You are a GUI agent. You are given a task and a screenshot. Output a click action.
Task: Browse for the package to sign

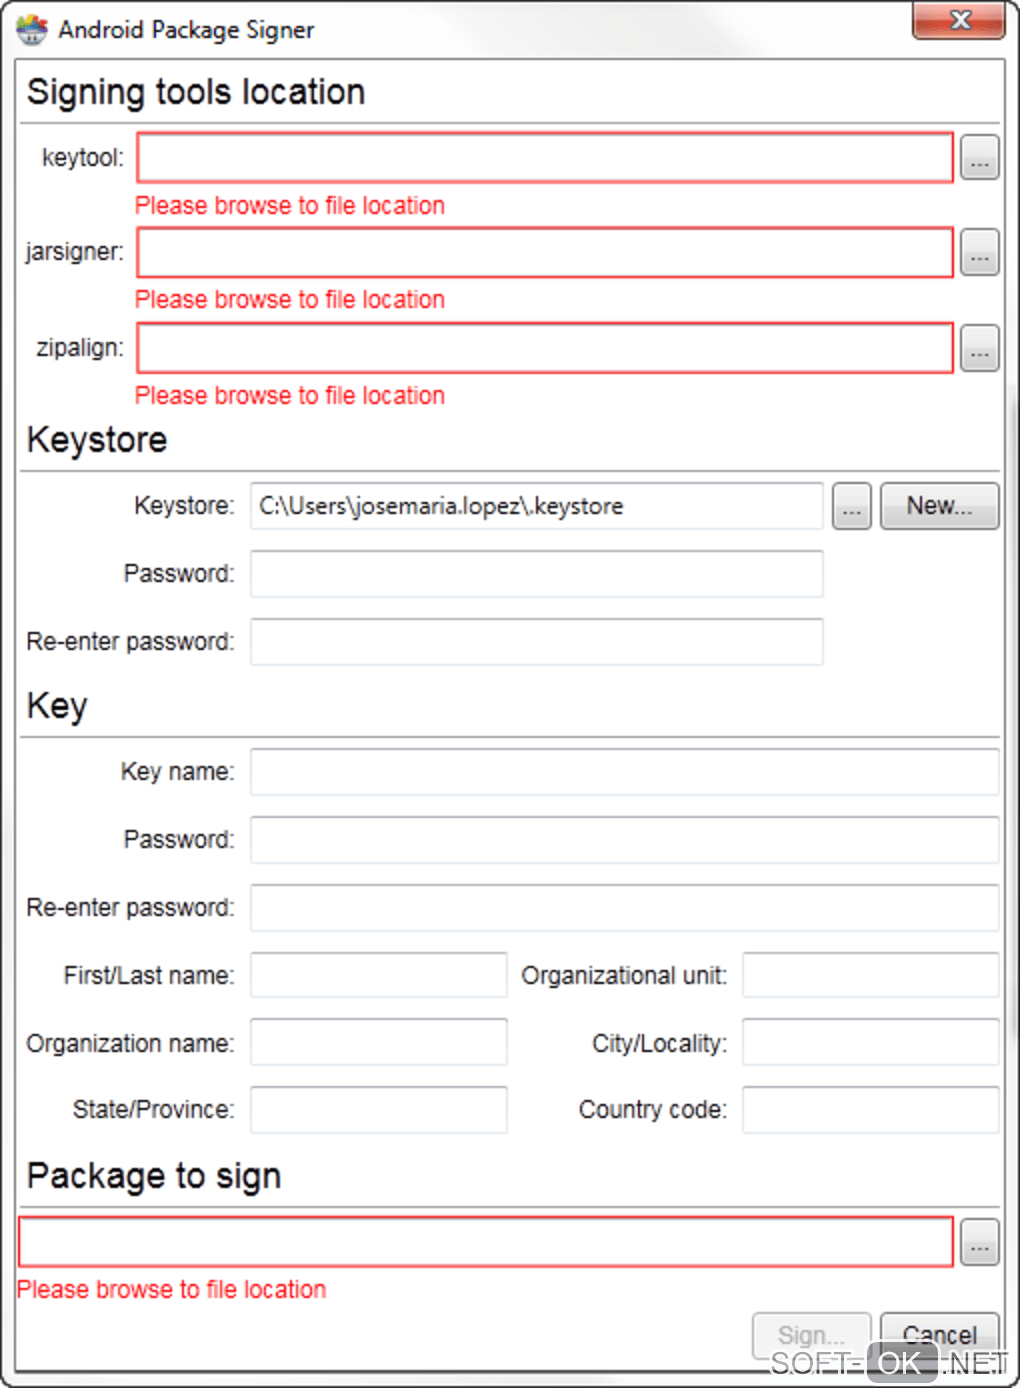tap(979, 1243)
